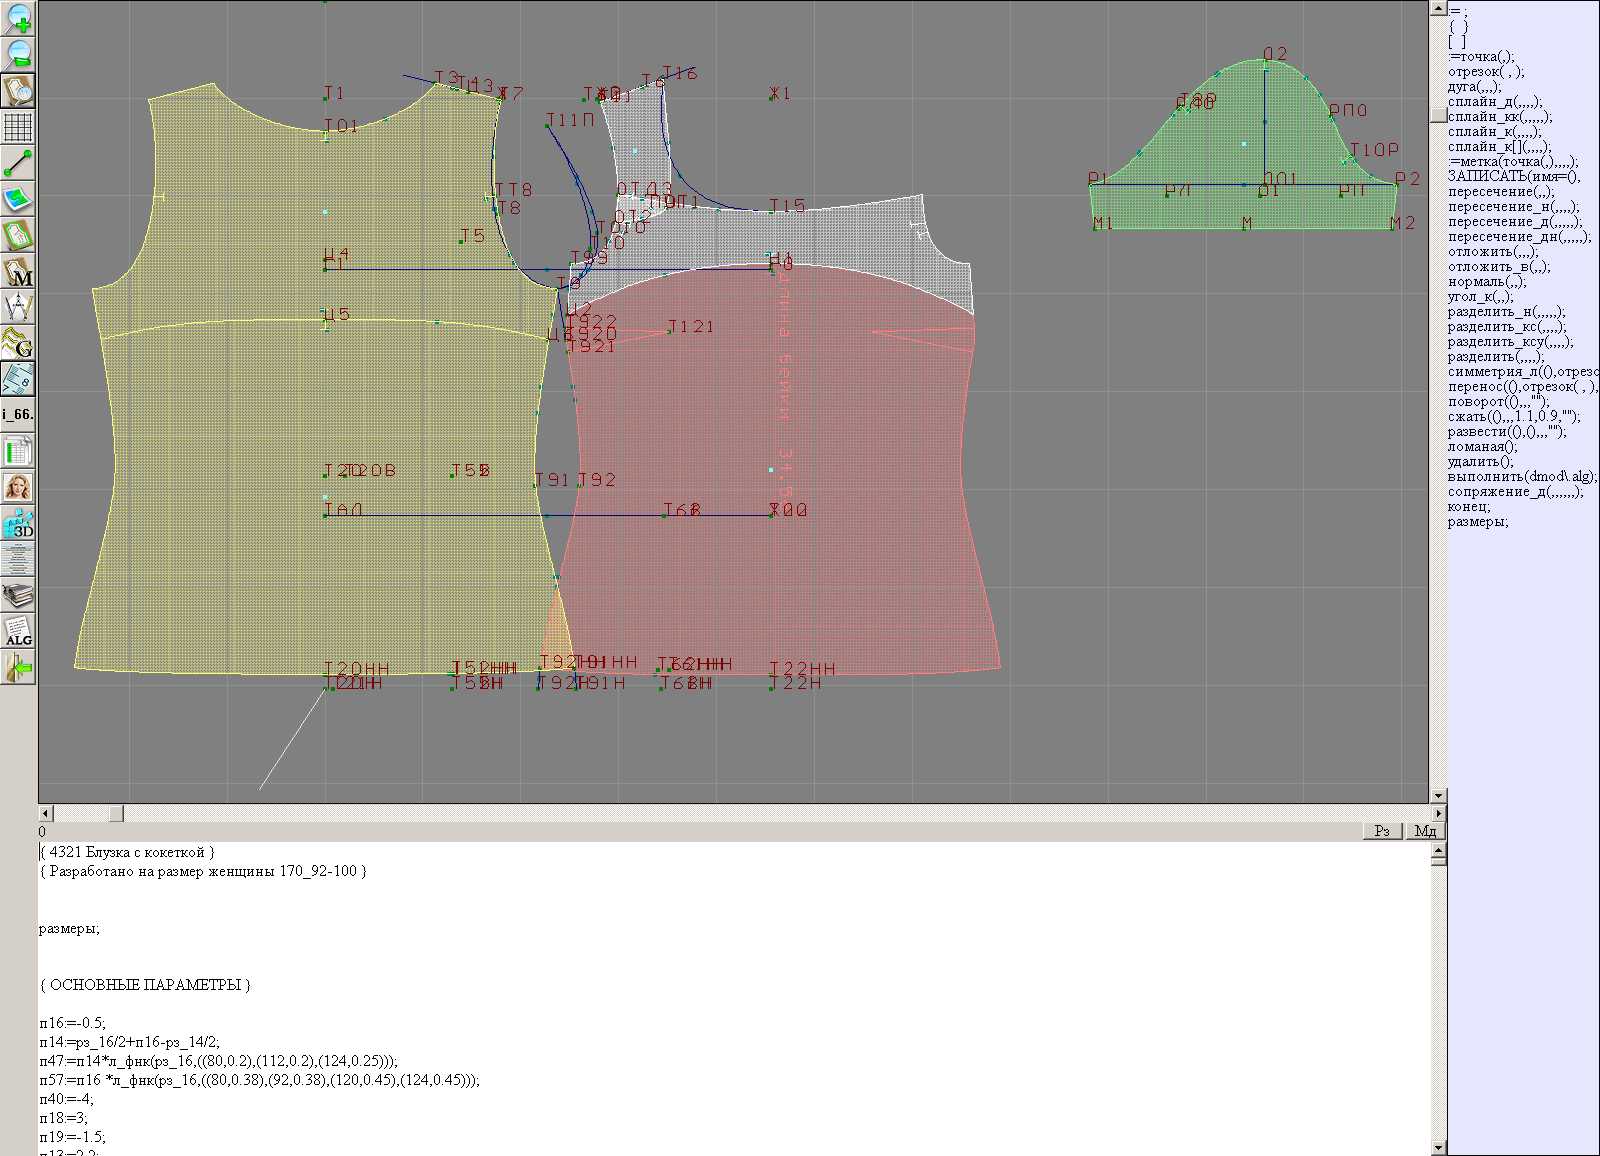Click the pattern icon marked with letter G
The width and height of the screenshot is (1600, 1156).
pos(18,343)
